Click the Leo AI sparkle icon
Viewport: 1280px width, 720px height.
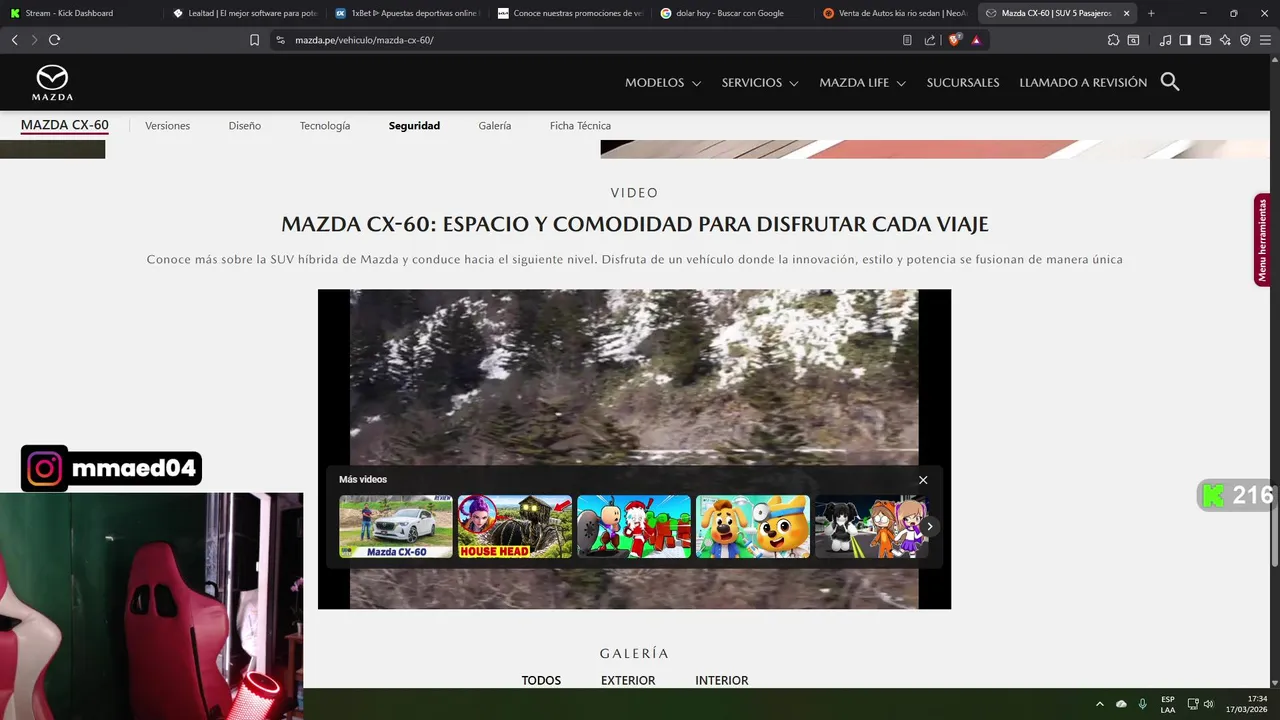(x=1225, y=40)
